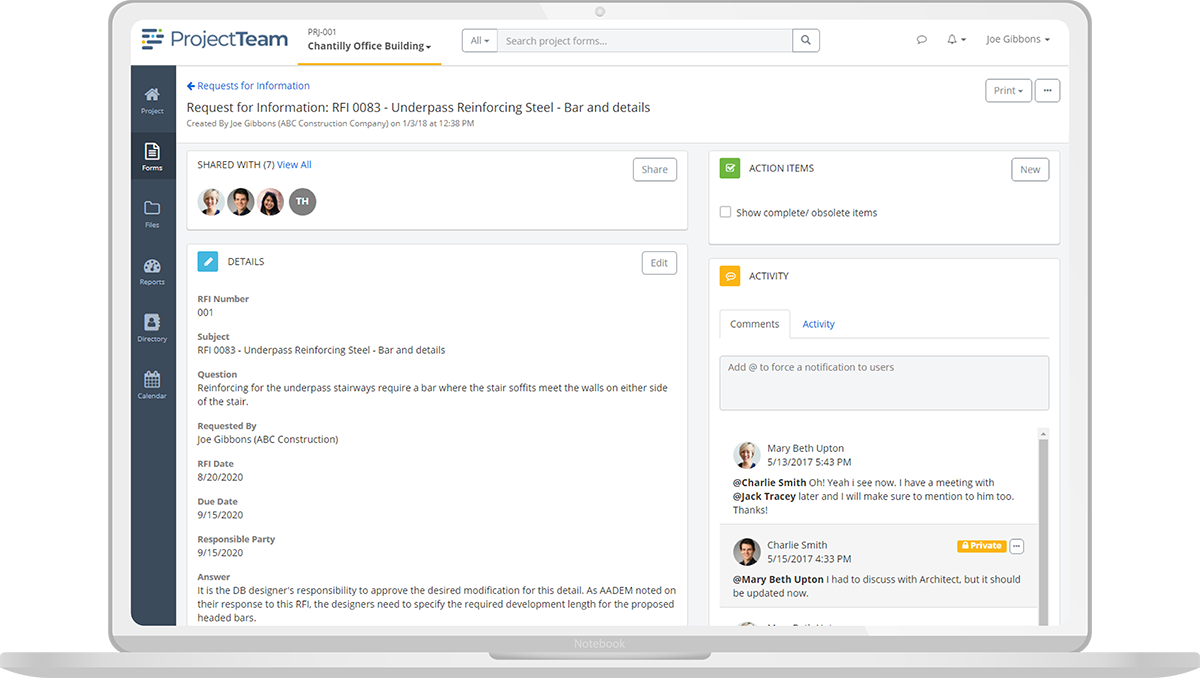
Task: Click the second shared user avatar in suit
Action: [241, 202]
